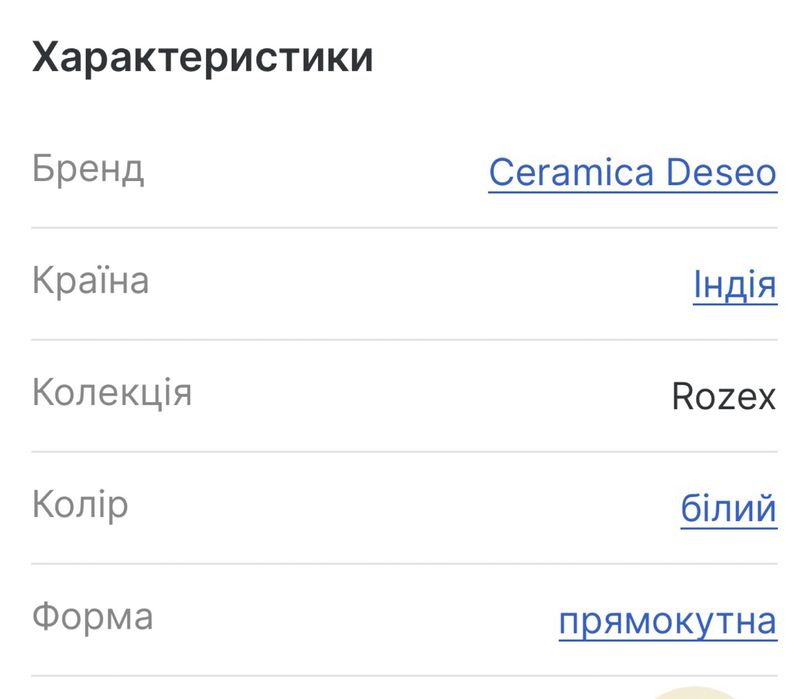This screenshot has height=699, width=809.
Task: Click the Колекція label
Action: point(111,393)
